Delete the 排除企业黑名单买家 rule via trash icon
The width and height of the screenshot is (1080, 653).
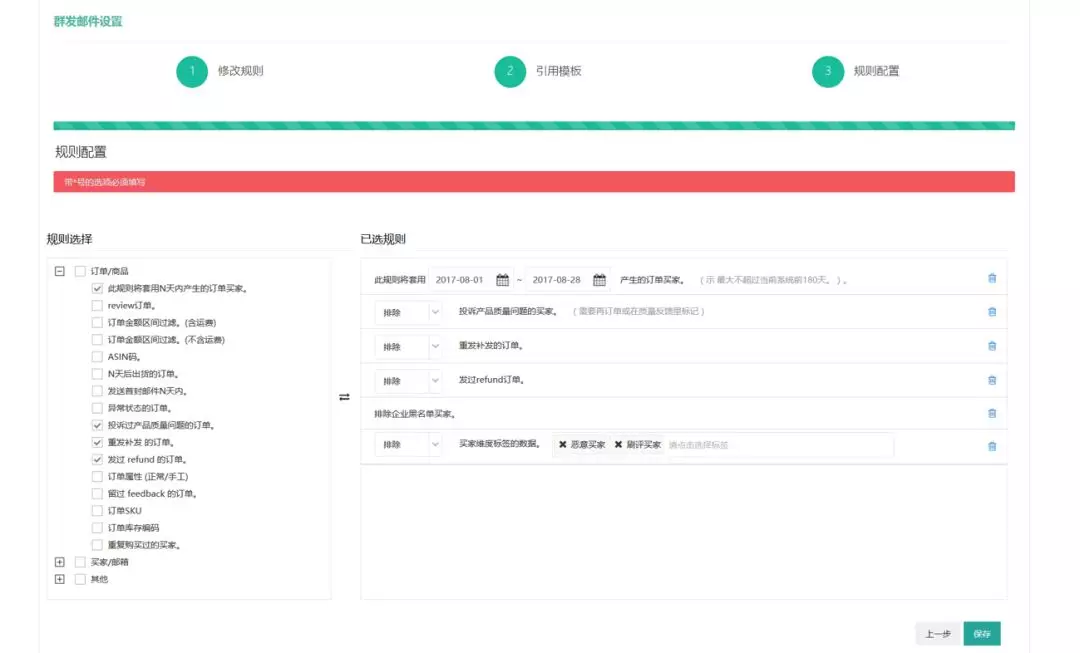pyautogui.click(x=992, y=413)
